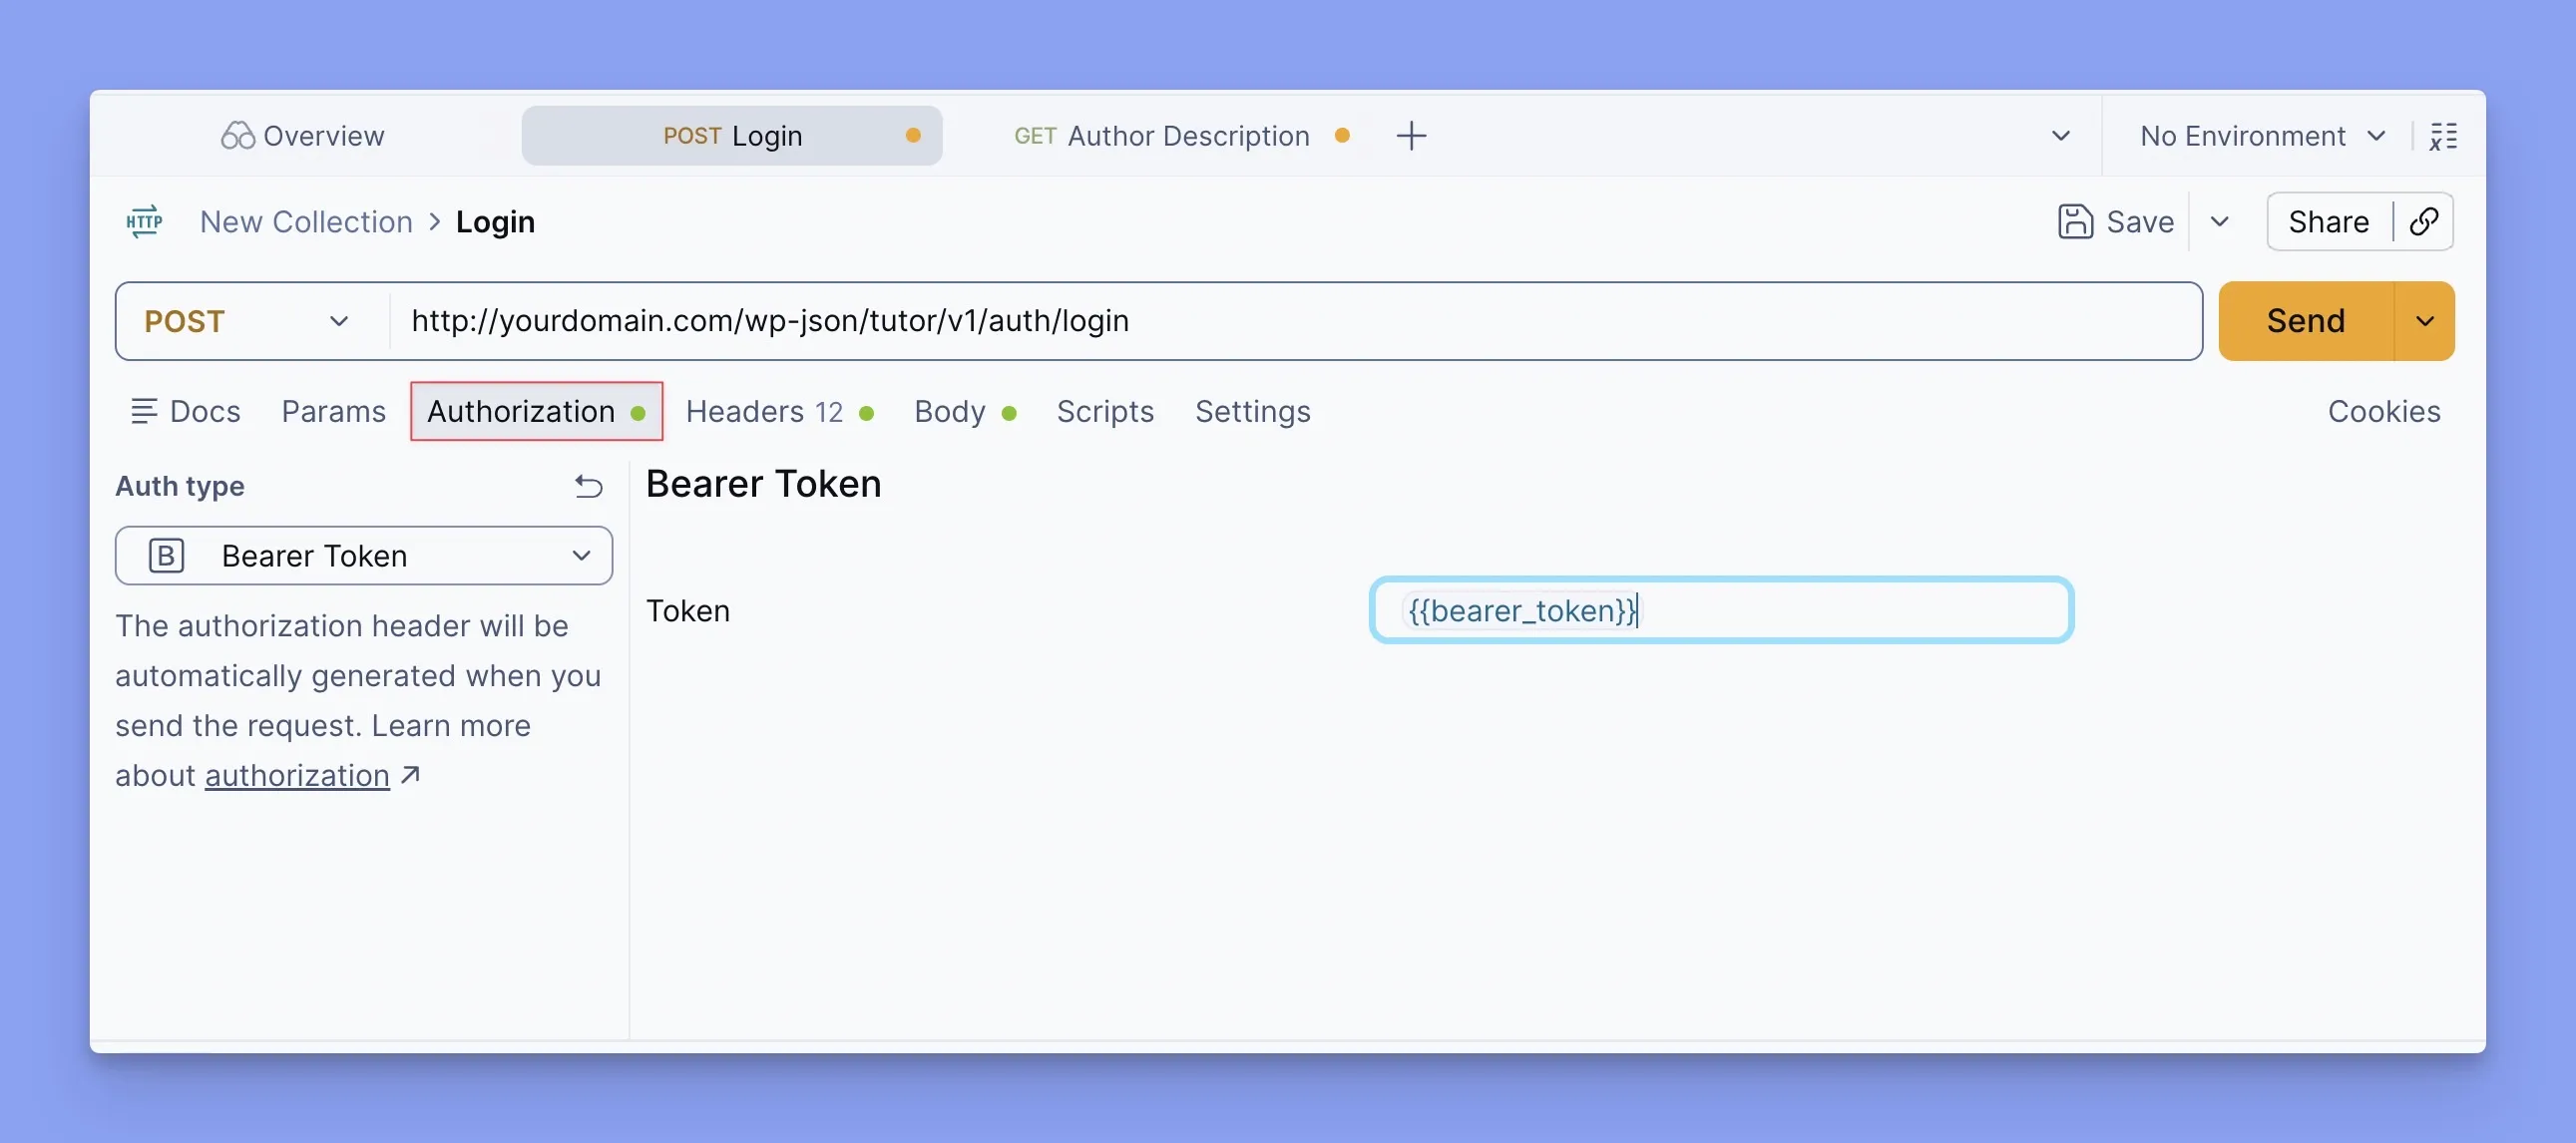This screenshot has width=2576, height=1143.
Task: Select the Authorization tab
Action: coord(536,411)
